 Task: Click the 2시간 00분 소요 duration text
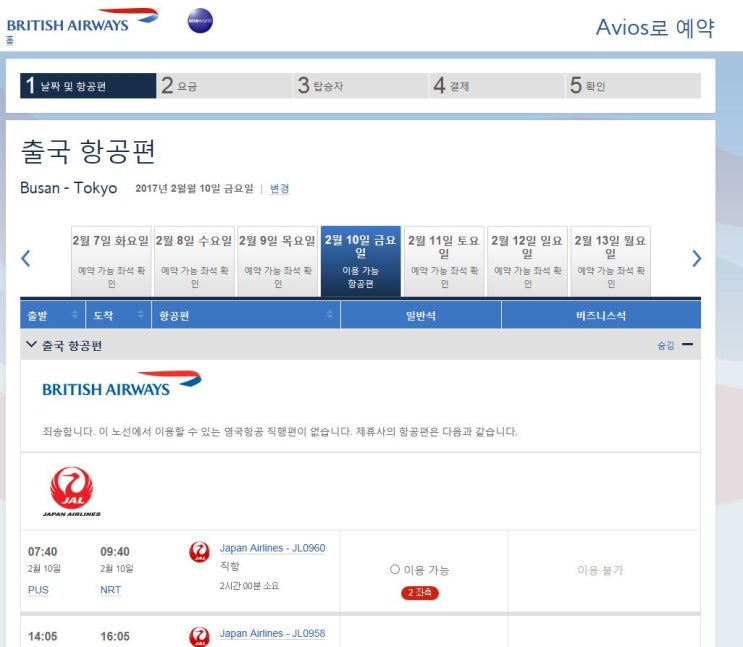[249, 586]
